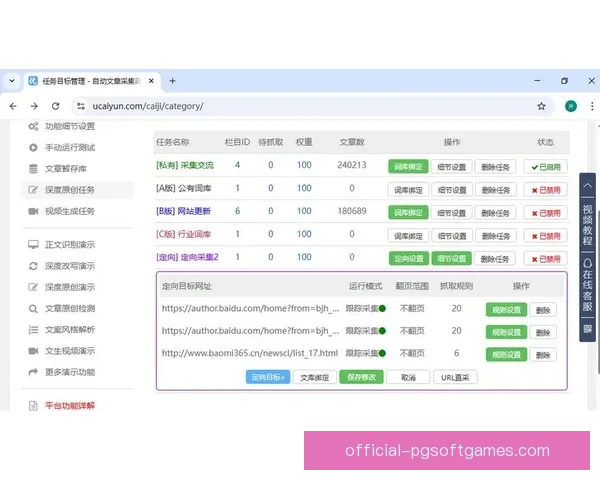Image resolution: width=600 pixels, height=480 pixels.
Task: Click 删除任务 for 采集交流 task
Action: 496,167
